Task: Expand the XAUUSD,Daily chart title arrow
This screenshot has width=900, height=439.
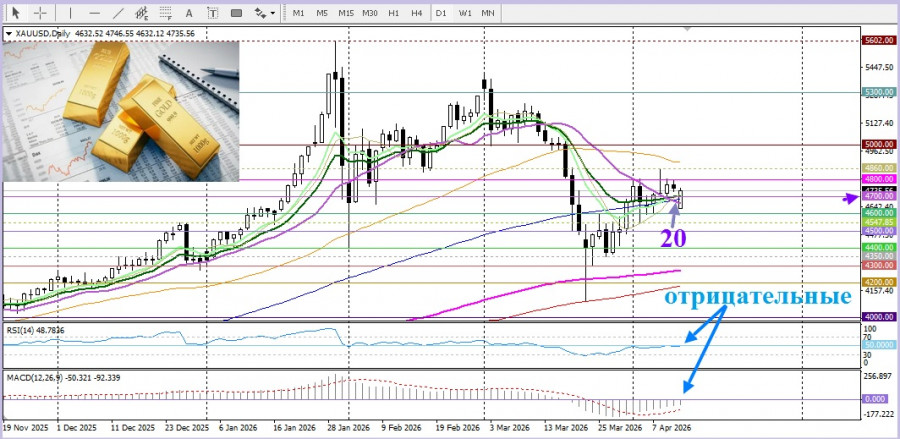Action: [7, 34]
